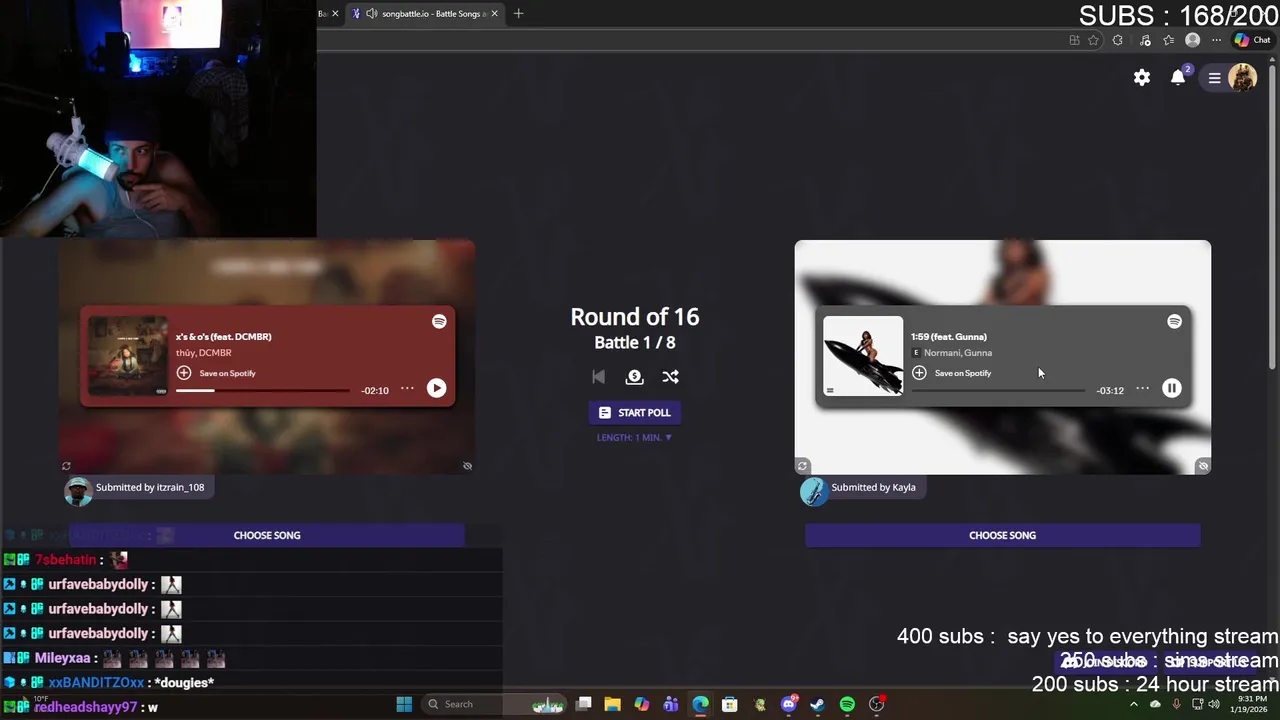Seek in x's & o's progress bar

coord(263,390)
